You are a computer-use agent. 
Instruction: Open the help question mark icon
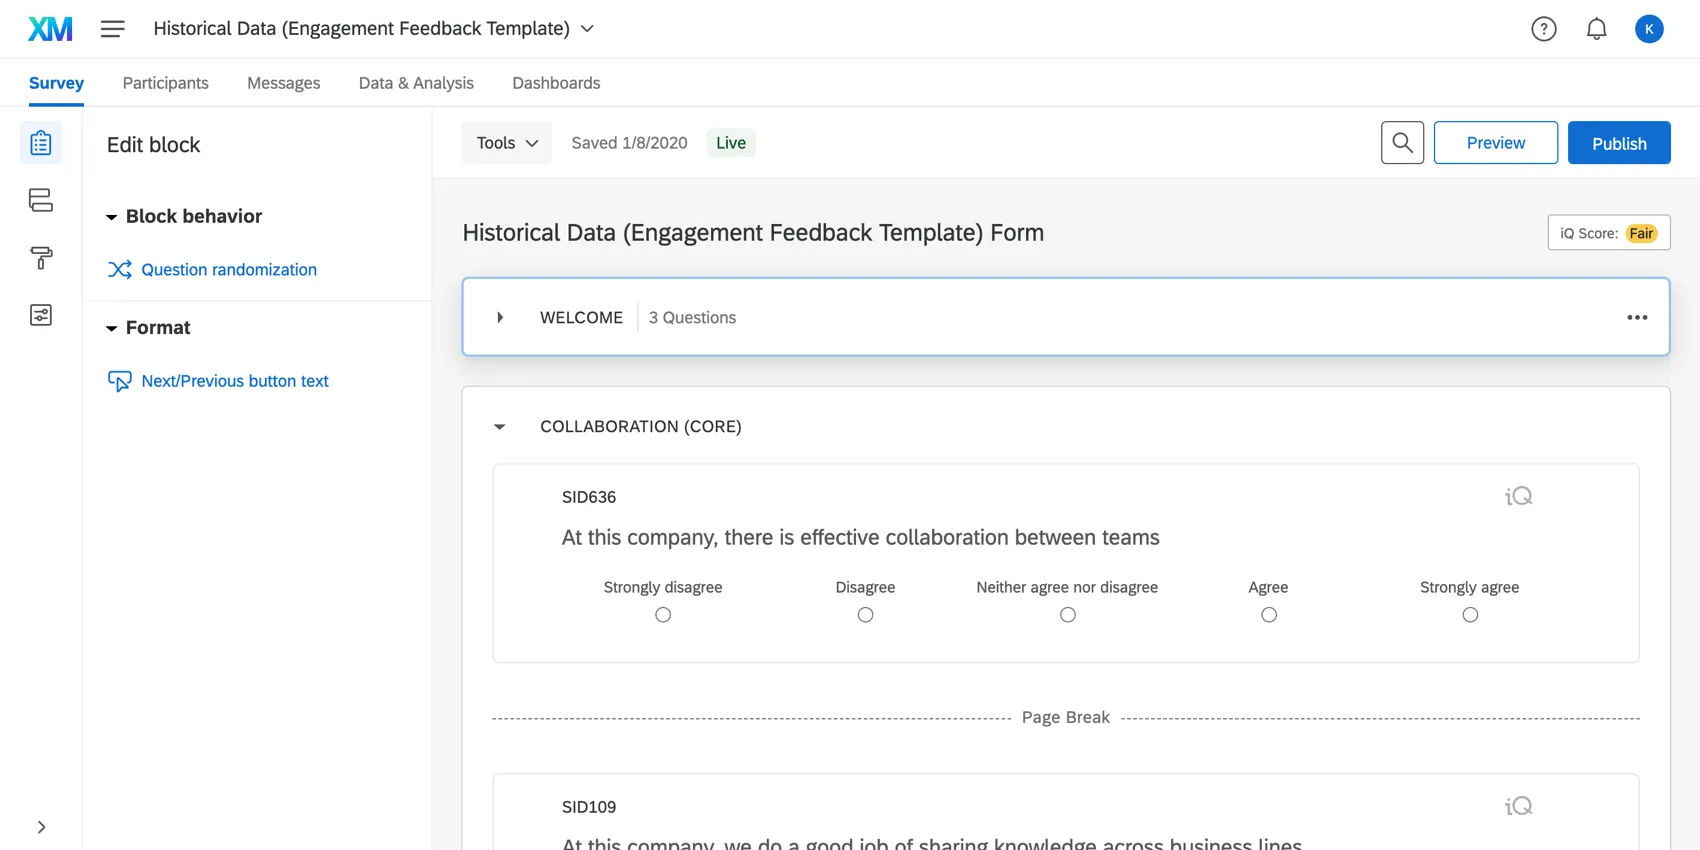coord(1544,29)
